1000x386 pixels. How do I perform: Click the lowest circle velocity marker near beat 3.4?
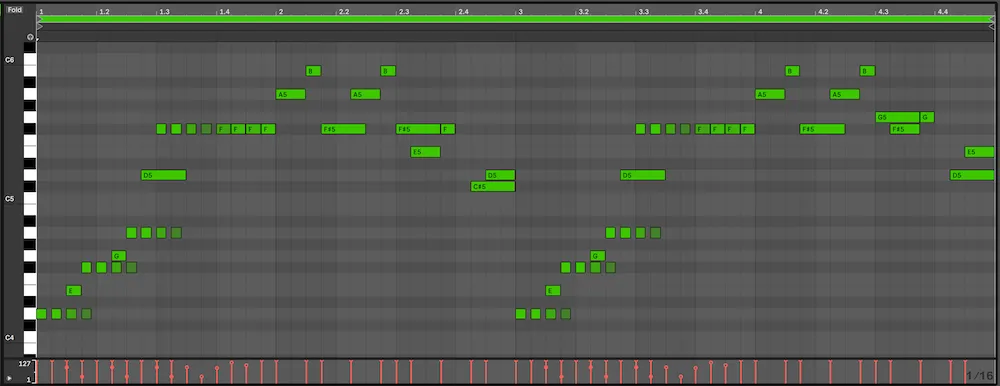click(680, 377)
